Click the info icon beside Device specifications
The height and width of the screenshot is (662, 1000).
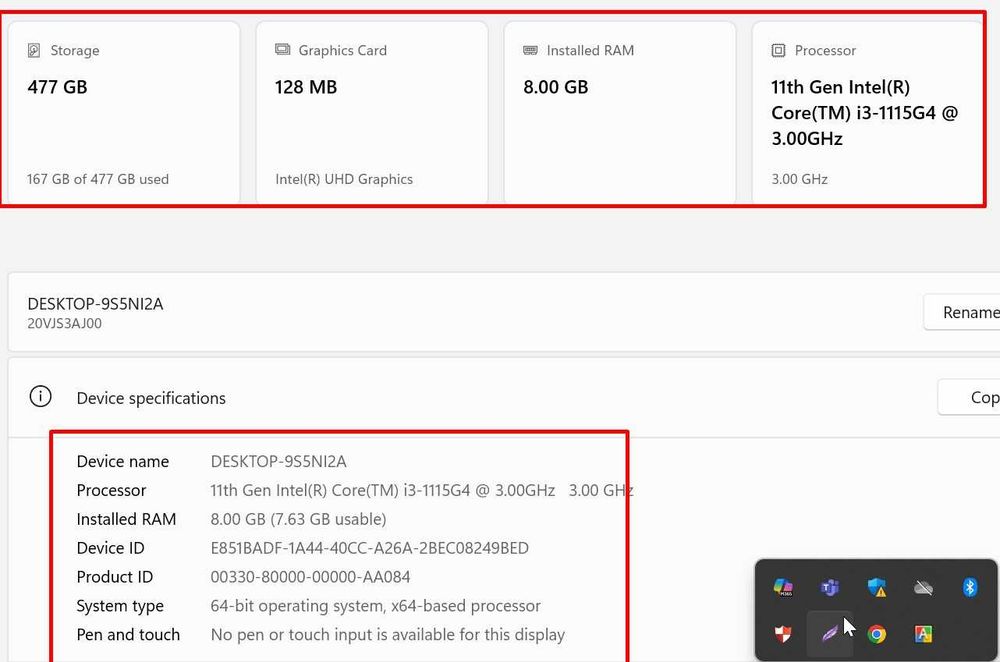[40, 397]
